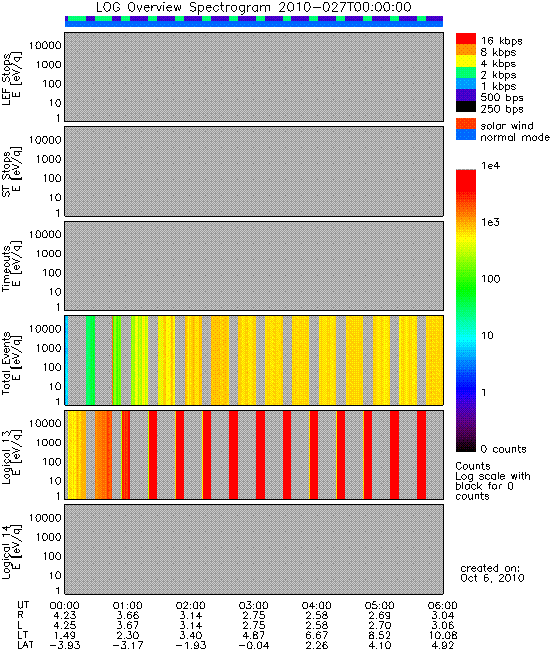Click the '1e3' colorbar label
The height and width of the screenshot is (651, 552).
pyautogui.click(x=491, y=222)
